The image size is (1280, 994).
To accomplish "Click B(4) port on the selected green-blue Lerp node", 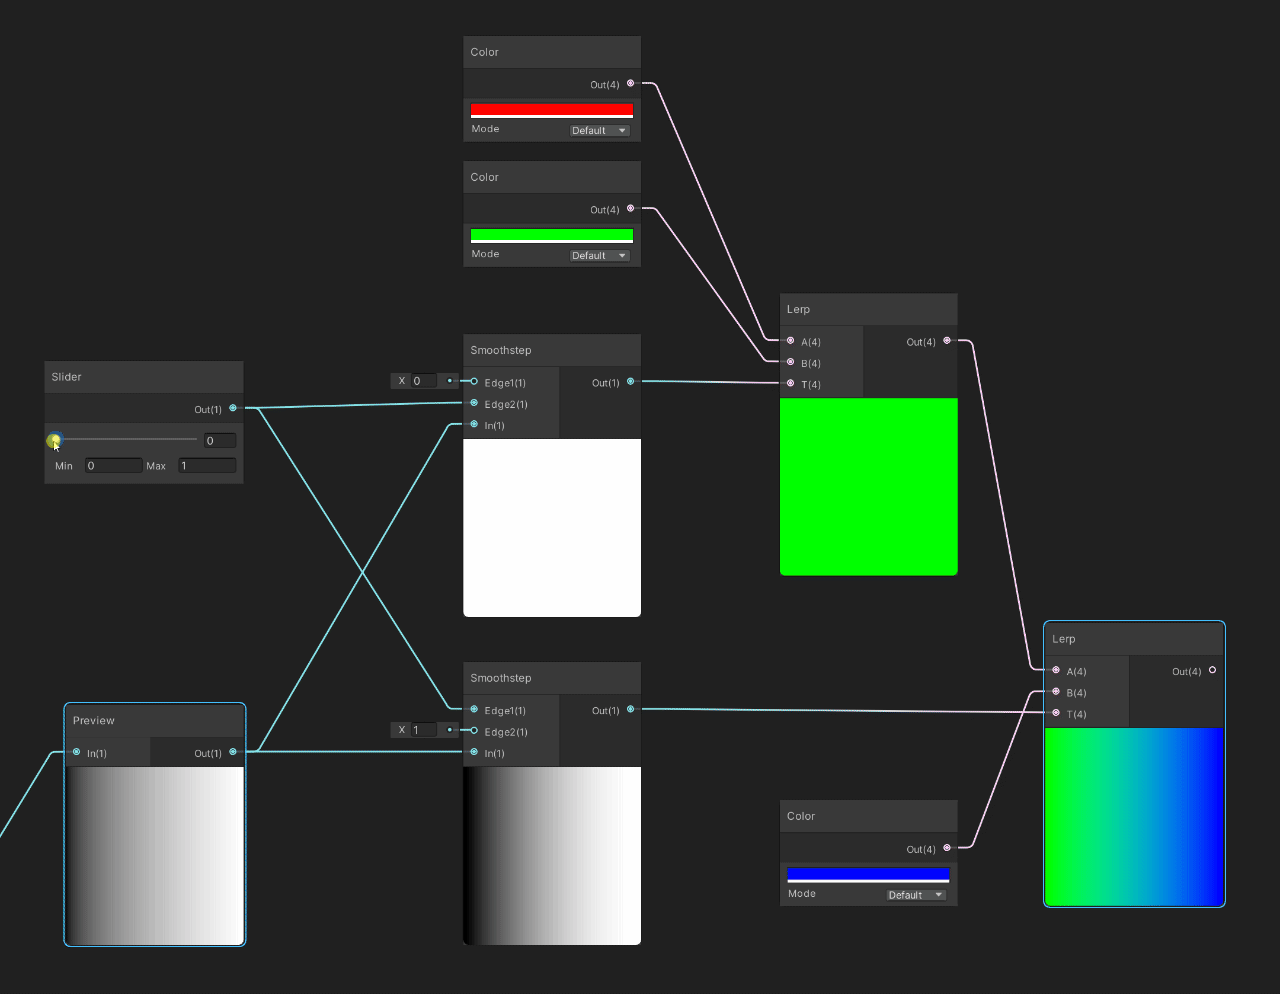I will click(1056, 692).
